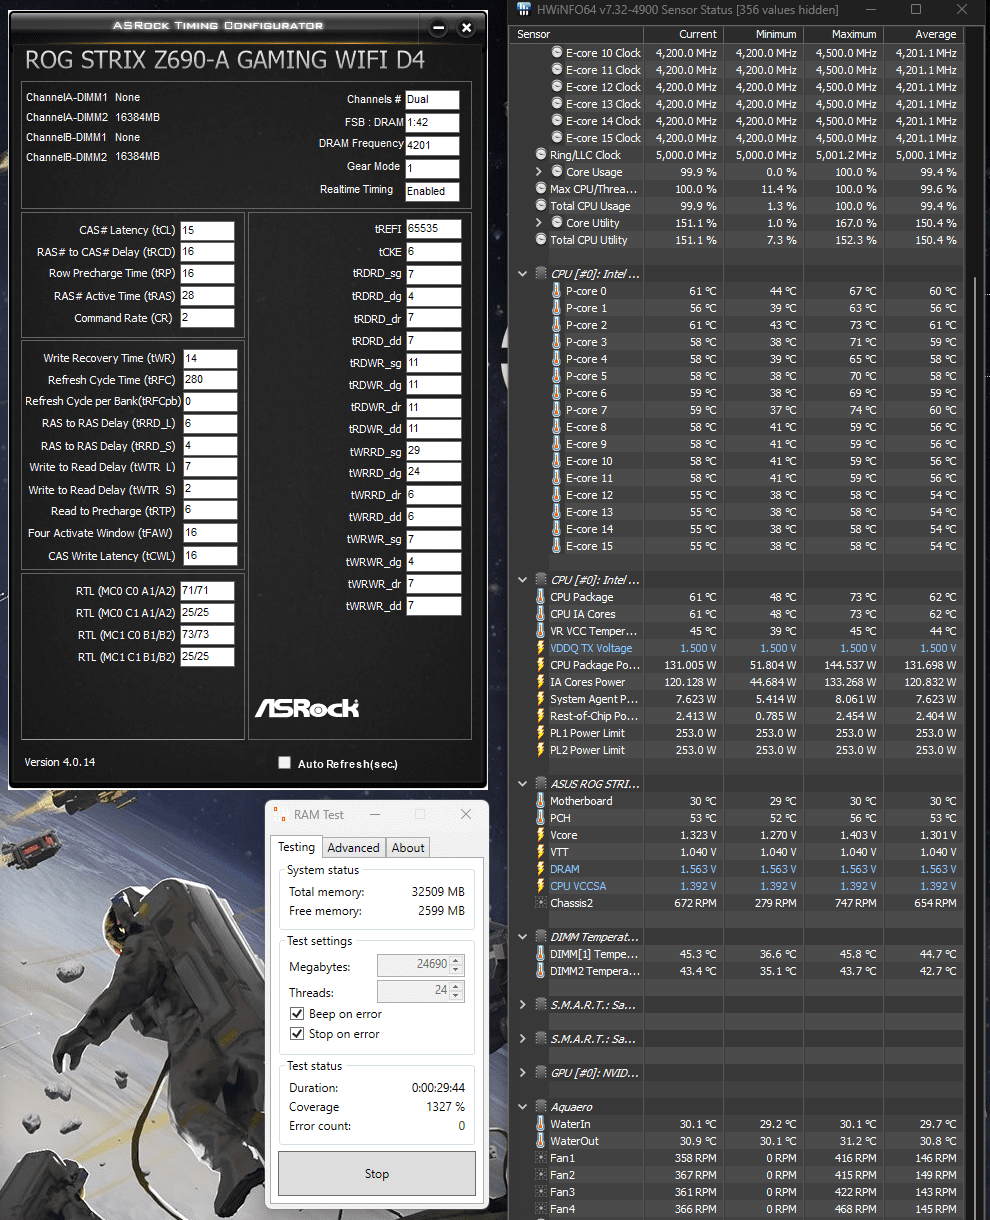Click the ASRock logo in Timing Configurator
The image size is (990, 1220).
click(307, 708)
